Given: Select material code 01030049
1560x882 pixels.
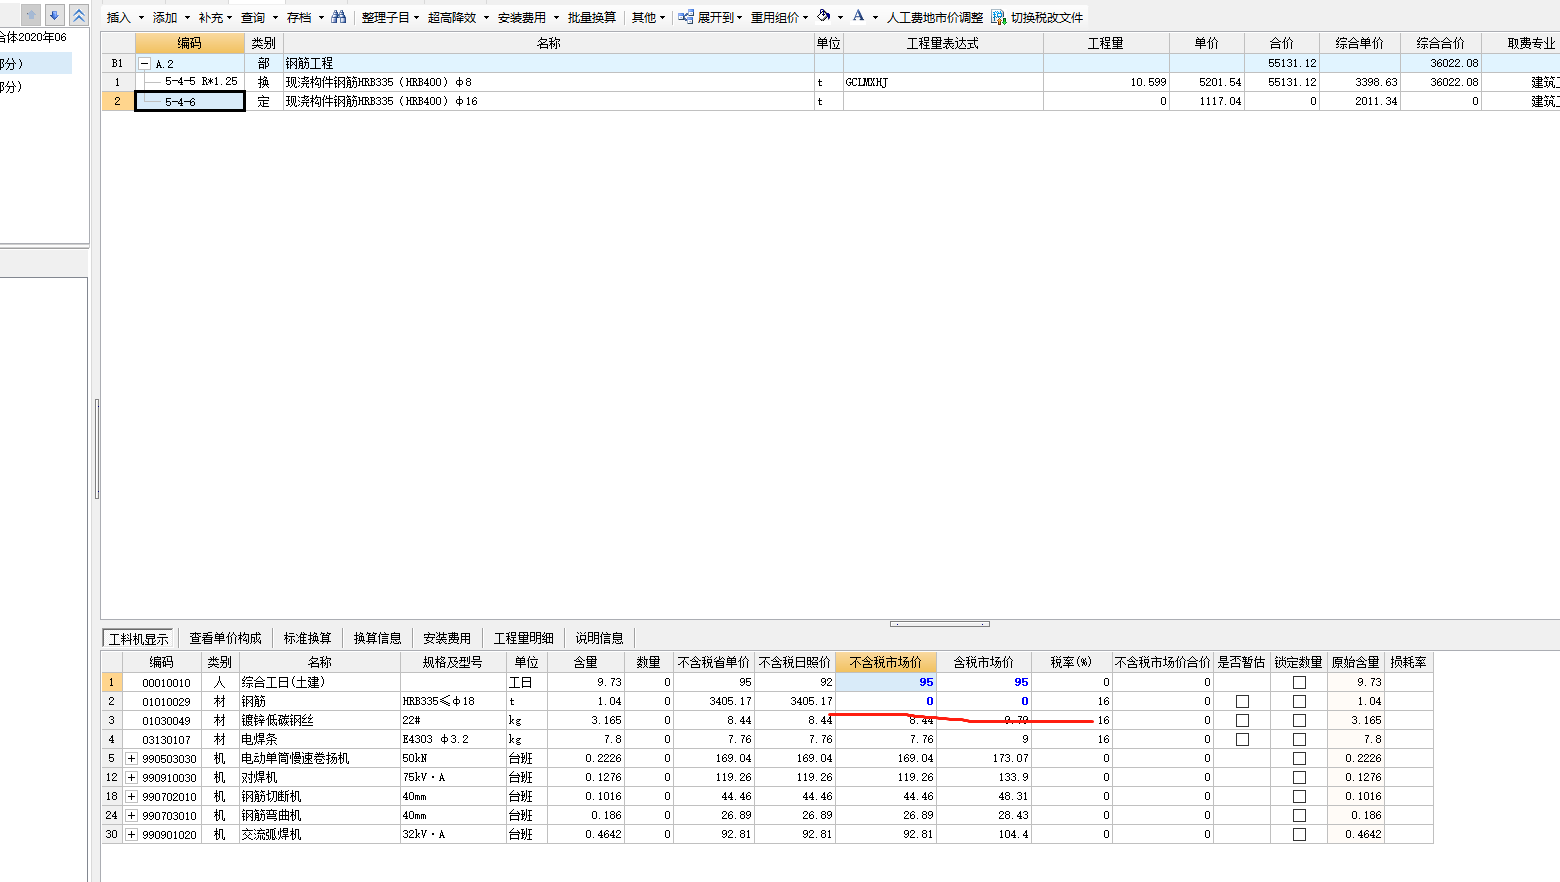Looking at the screenshot, I should tap(162, 720).
